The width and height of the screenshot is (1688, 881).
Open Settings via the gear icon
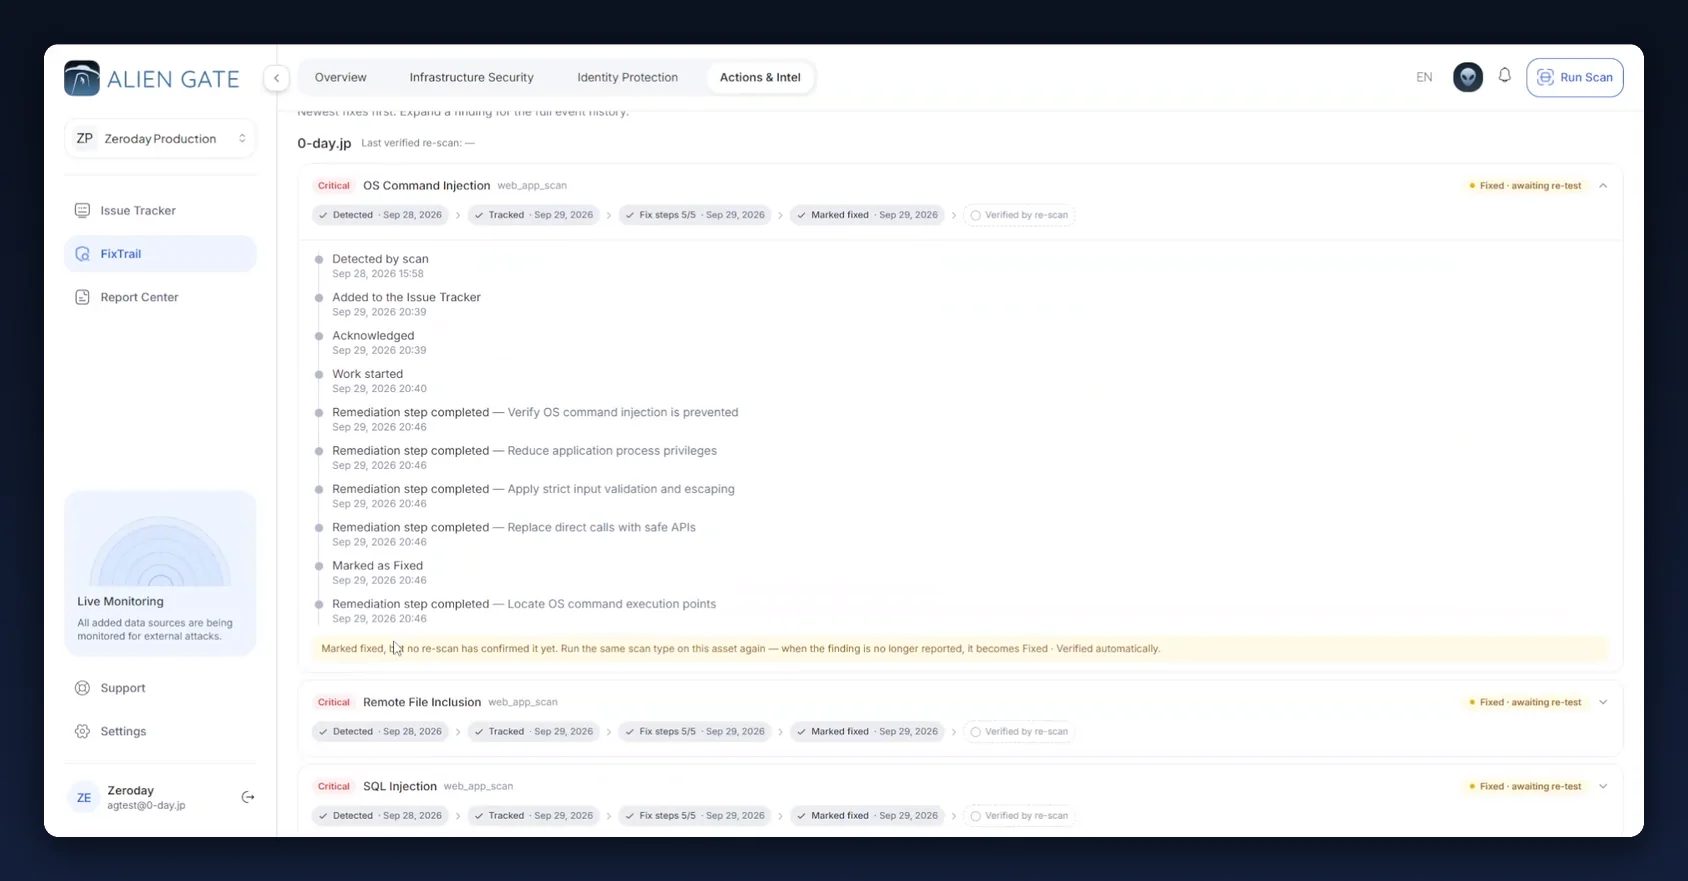(82, 731)
